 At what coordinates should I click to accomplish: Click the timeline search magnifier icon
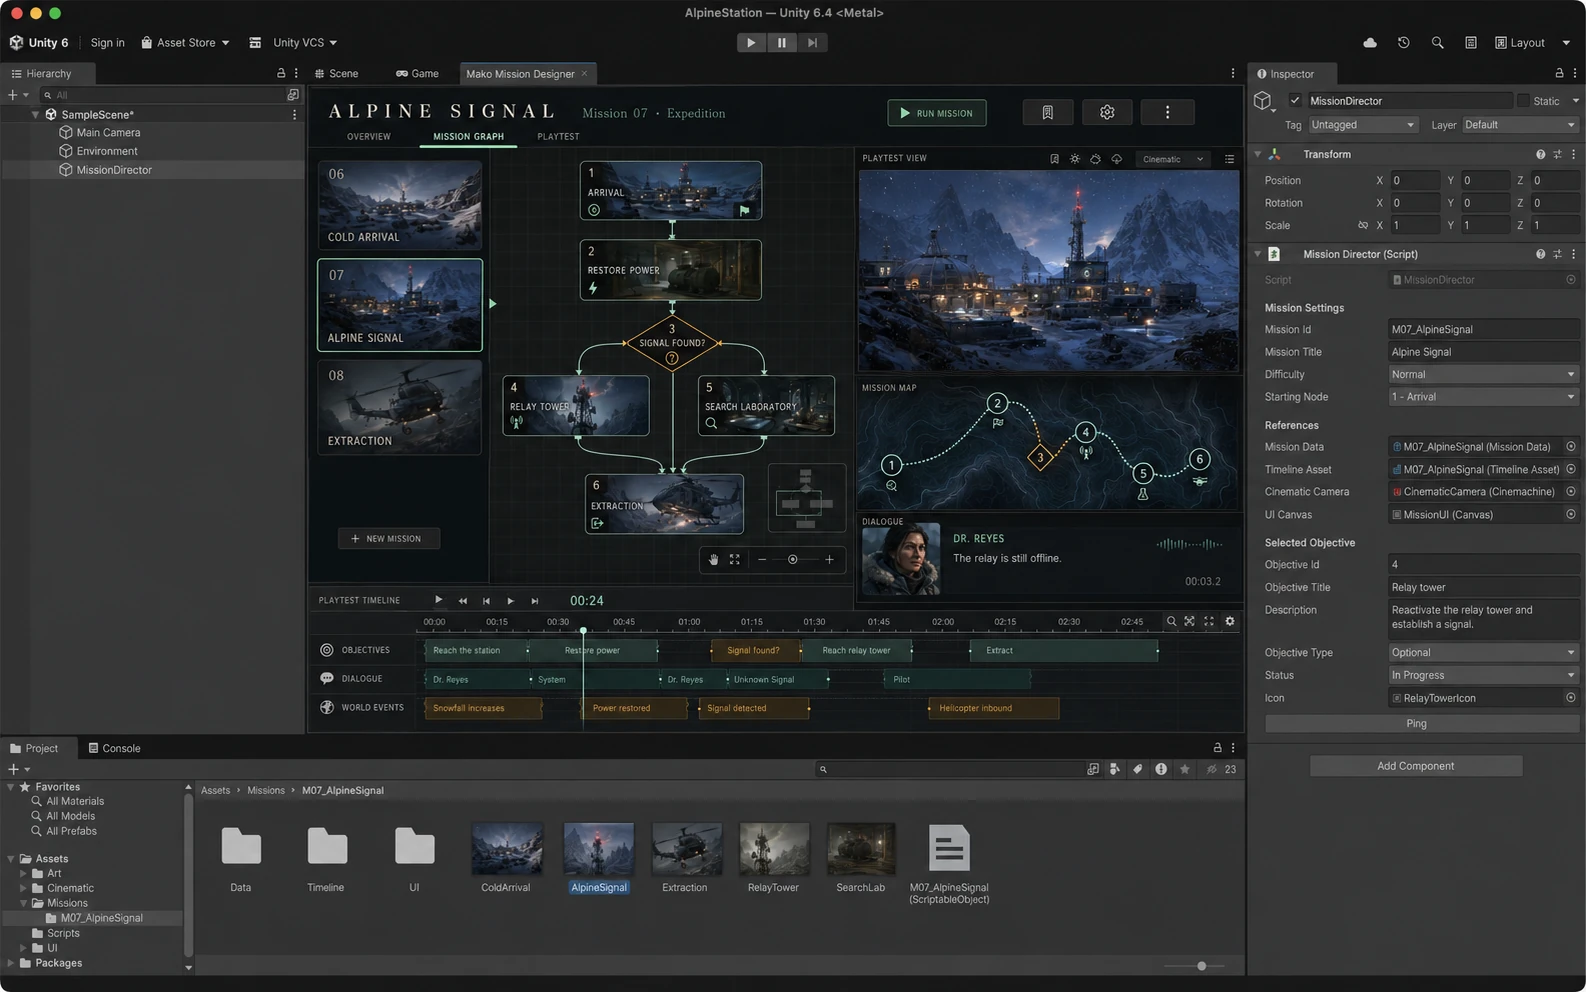[x=1171, y=621]
